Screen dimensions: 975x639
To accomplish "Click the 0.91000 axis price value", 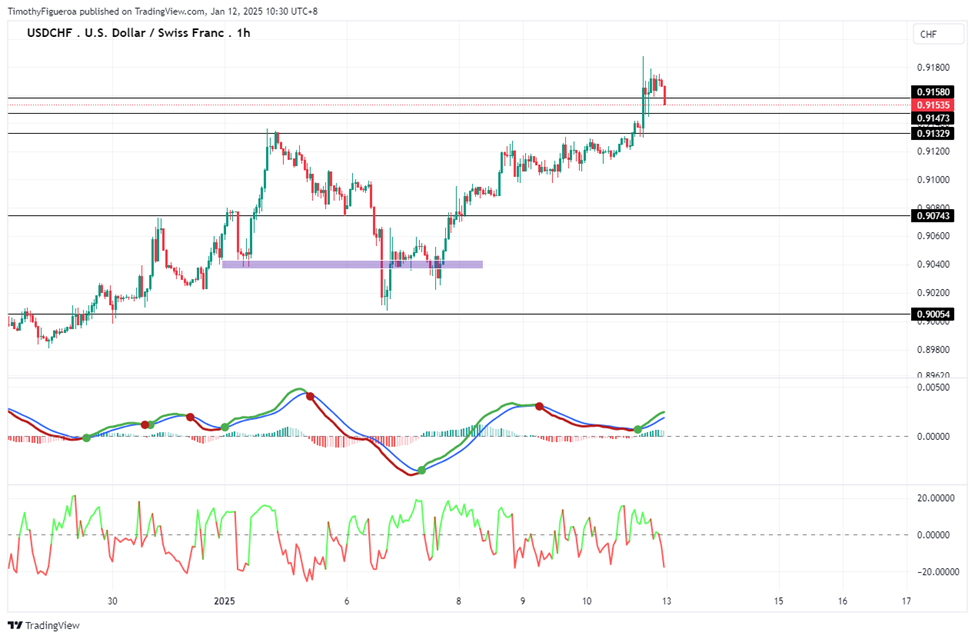I will pos(933,180).
